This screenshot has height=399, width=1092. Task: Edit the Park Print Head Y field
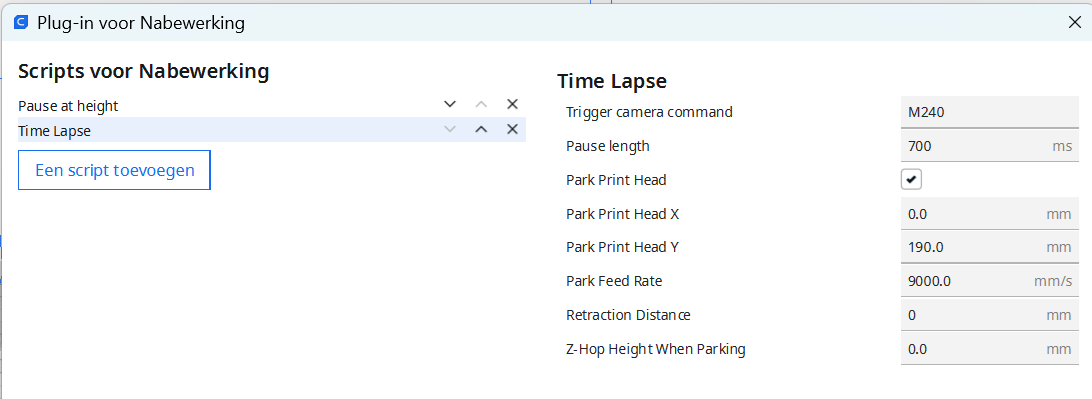click(990, 247)
